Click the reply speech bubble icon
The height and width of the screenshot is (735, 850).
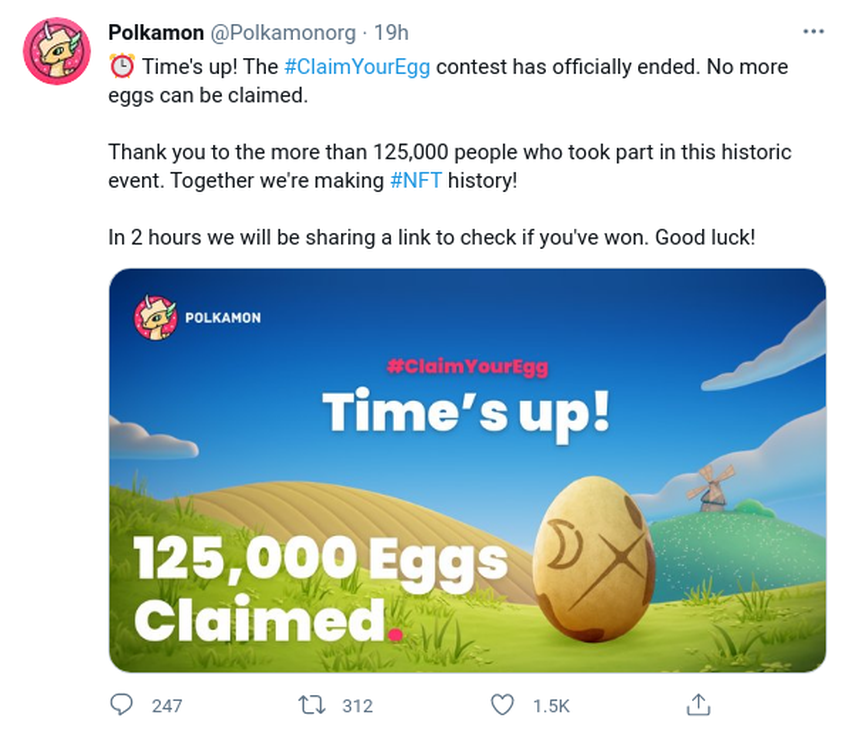coord(121,705)
